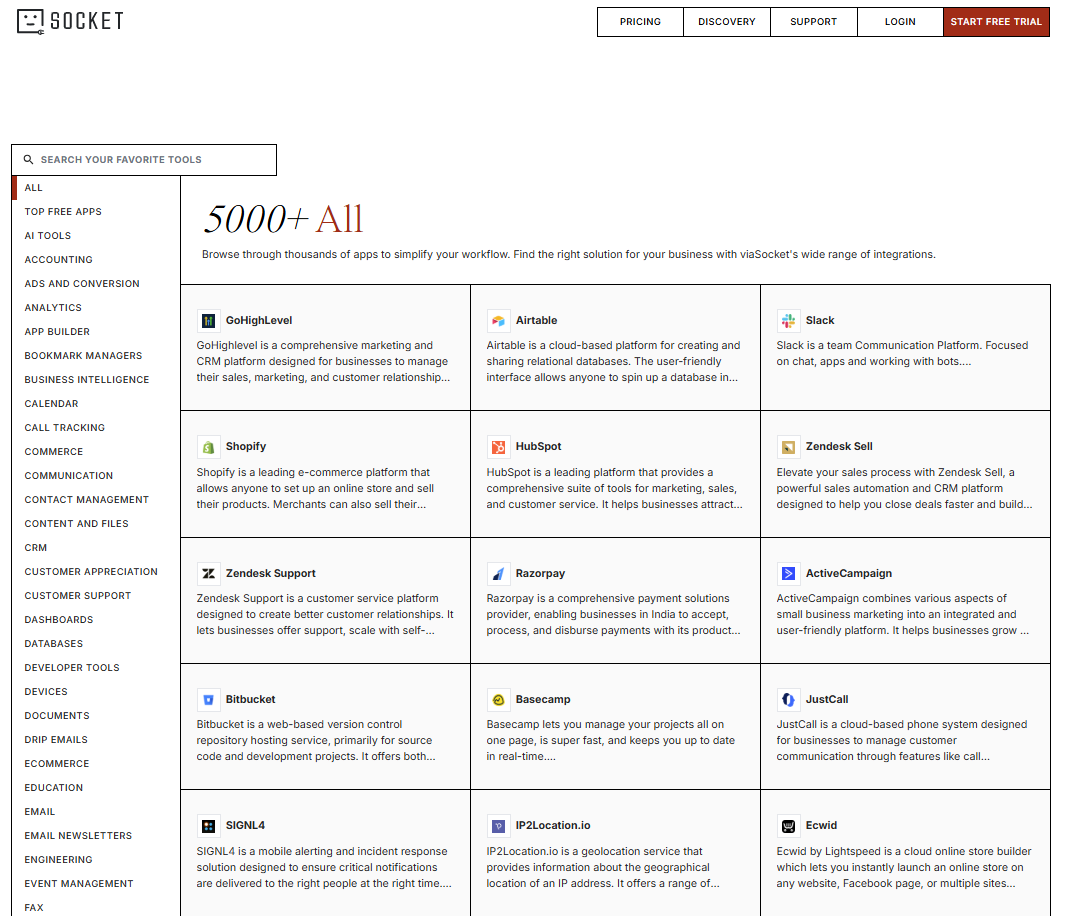
Task: Open the Razorpay app title
Action: pyautogui.click(x=540, y=573)
